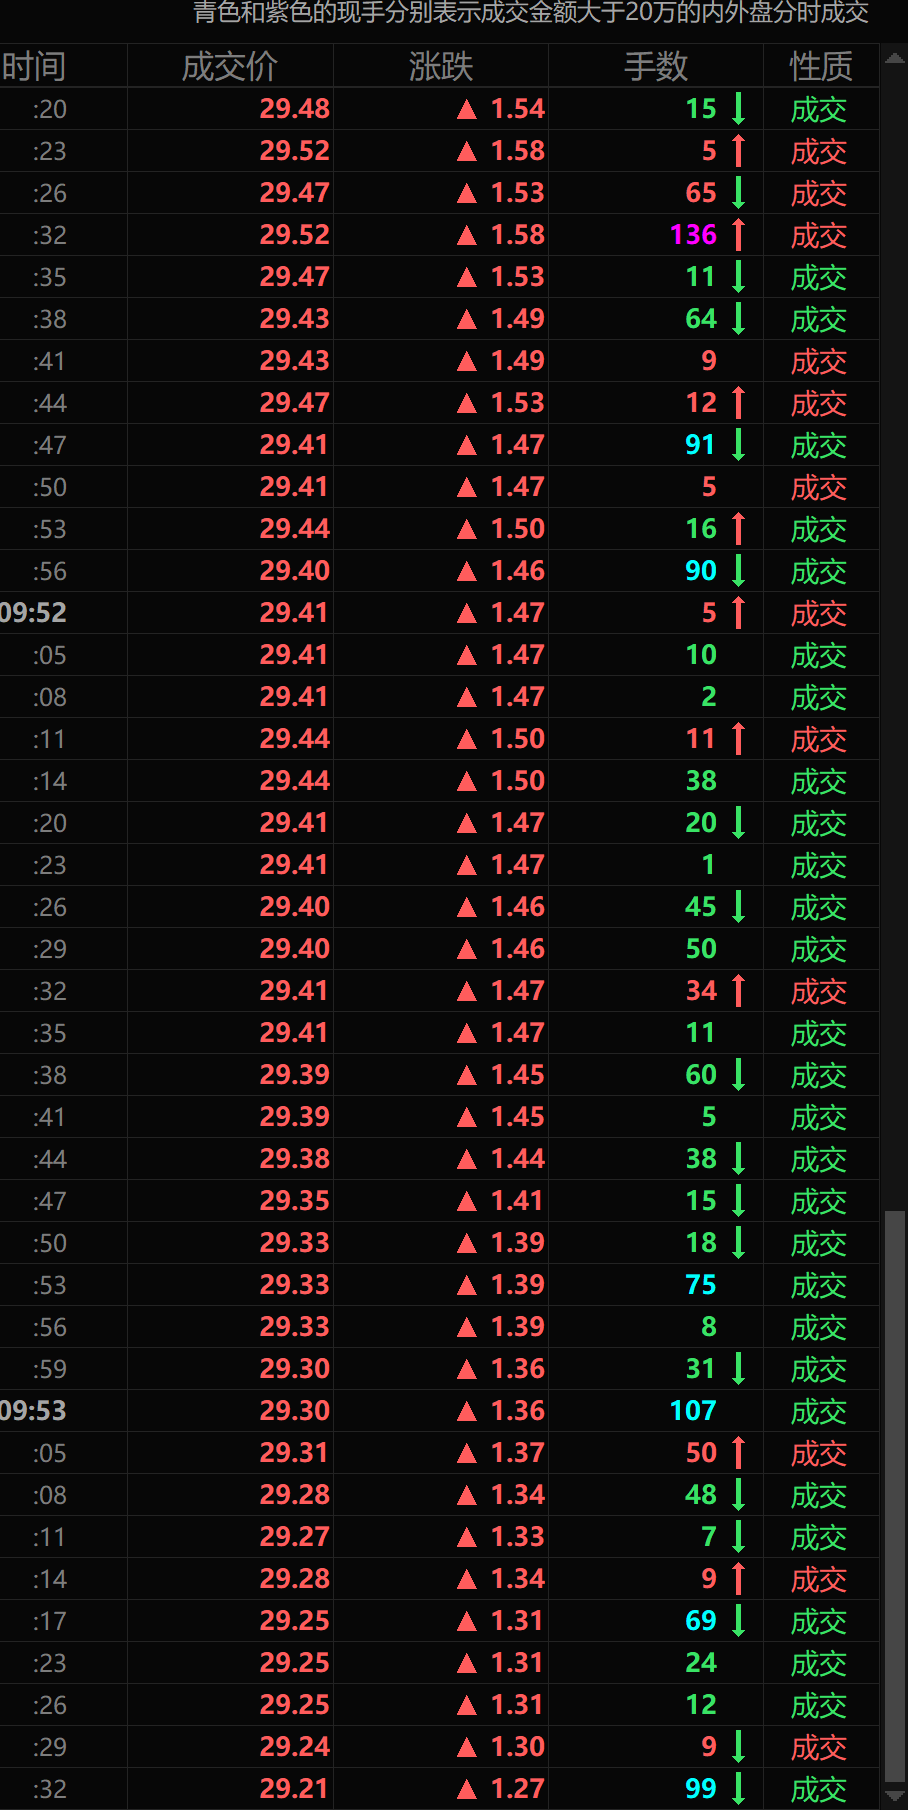The image size is (908, 1810).
Task: Click the cyan volume value 75
Action: coord(701,1285)
